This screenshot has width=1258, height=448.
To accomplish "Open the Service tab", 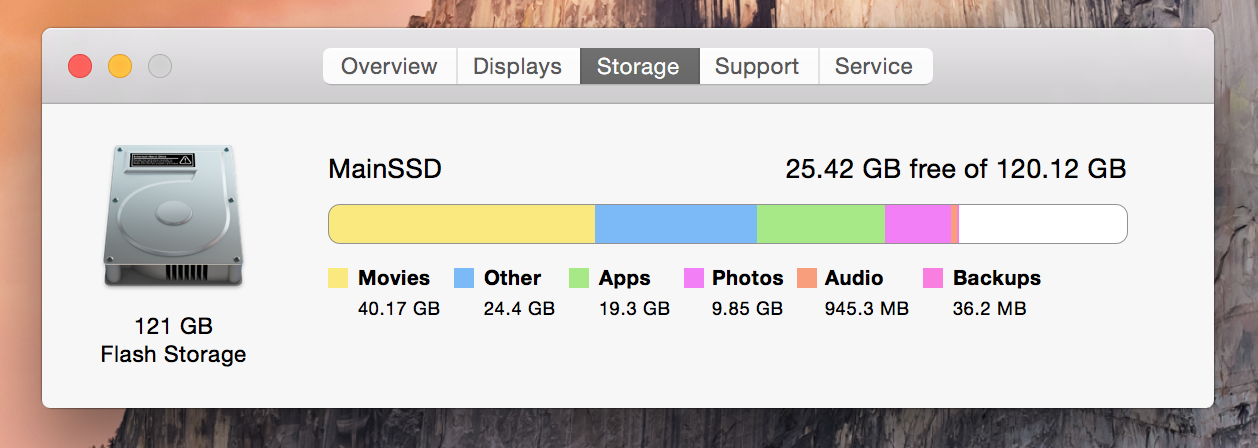I will tap(874, 67).
